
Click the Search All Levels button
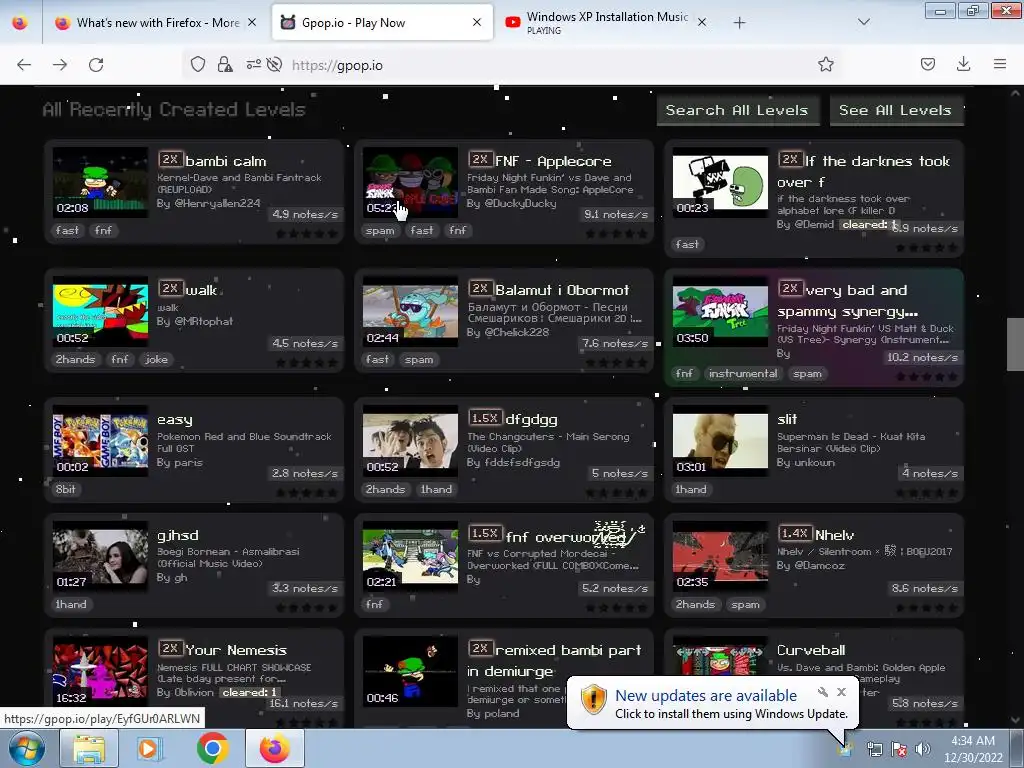pos(737,110)
